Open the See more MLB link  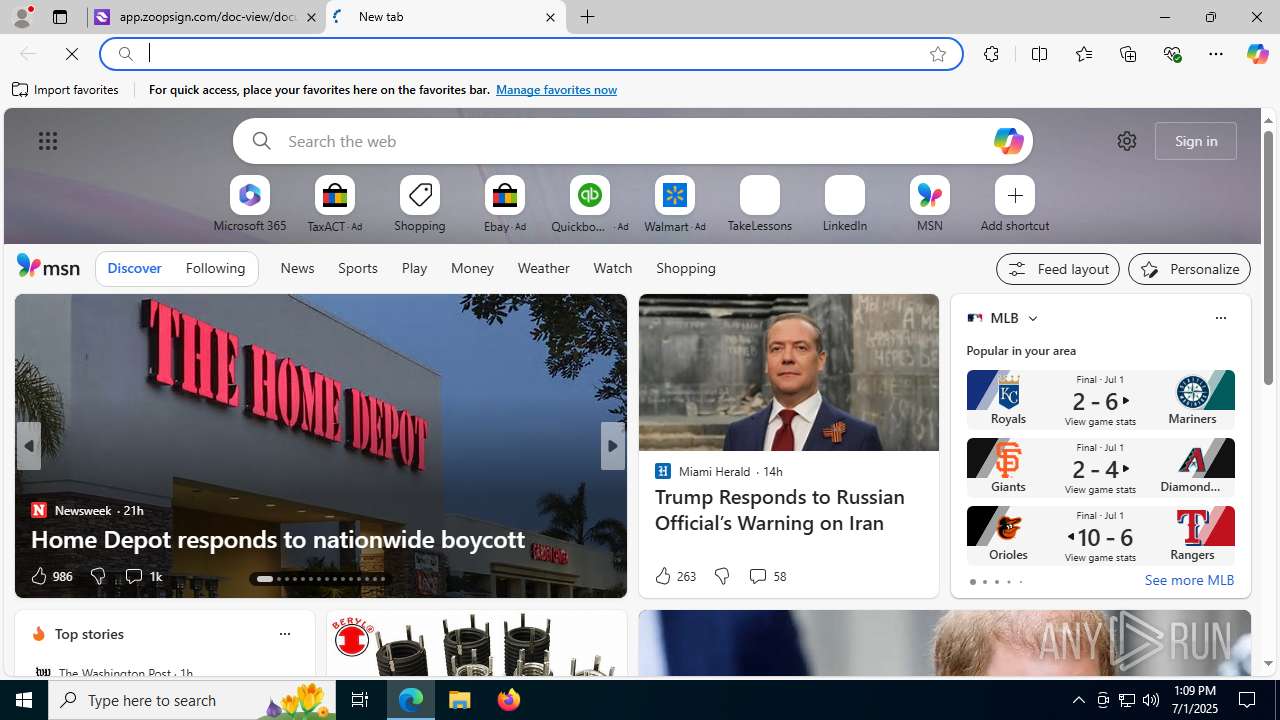(x=1189, y=580)
